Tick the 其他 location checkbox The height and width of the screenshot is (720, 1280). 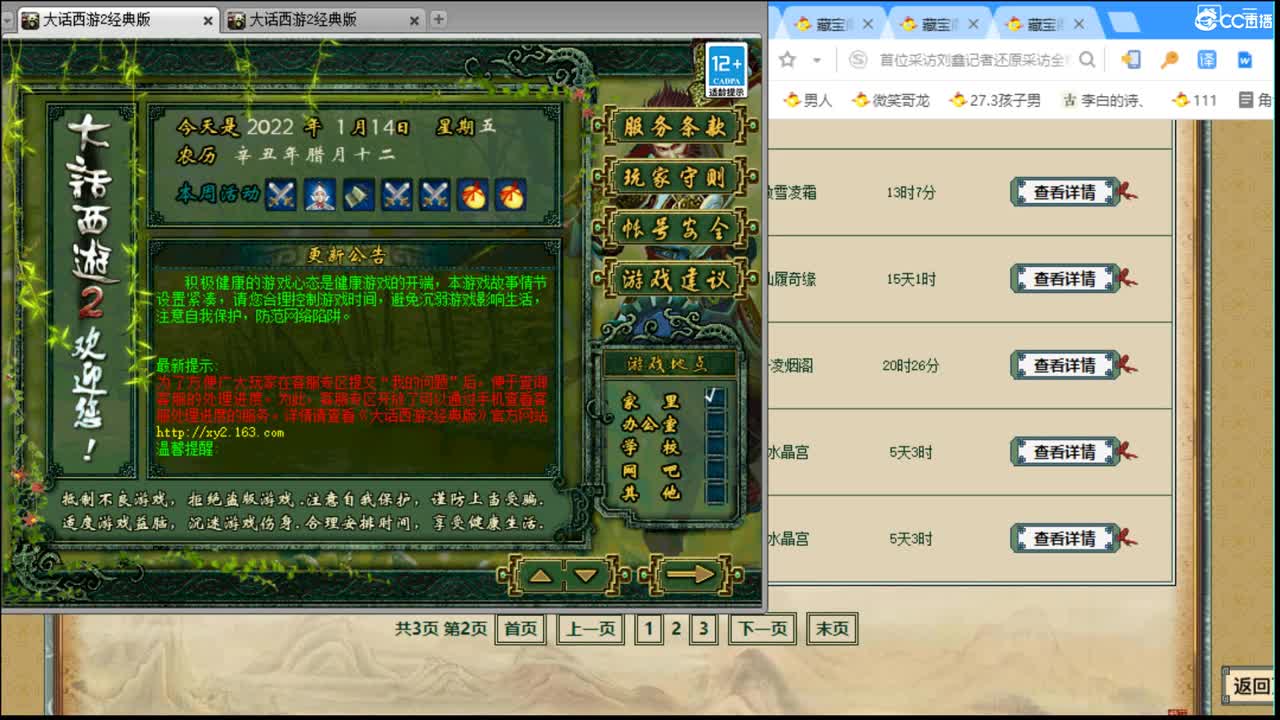click(x=715, y=492)
